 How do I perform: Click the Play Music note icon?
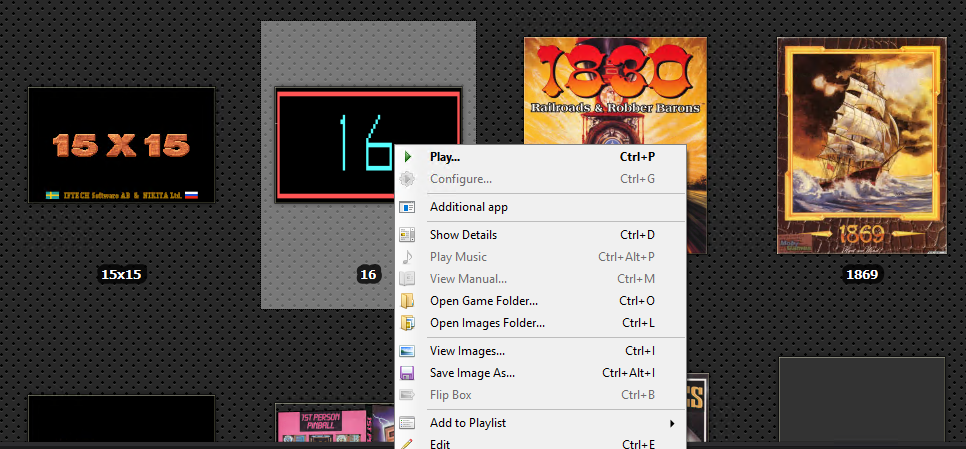(x=407, y=257)
